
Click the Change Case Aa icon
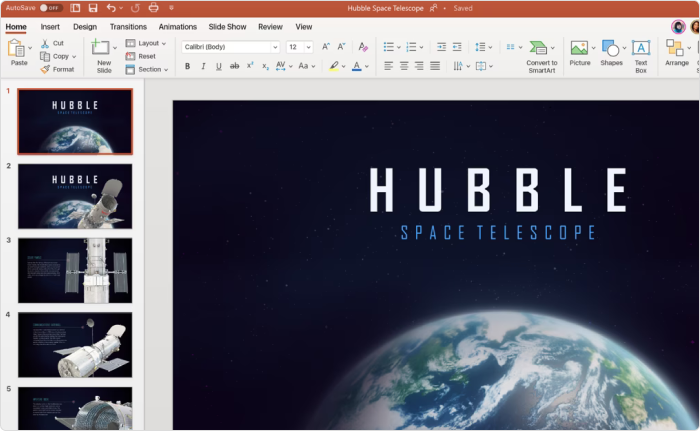(303, 66)
